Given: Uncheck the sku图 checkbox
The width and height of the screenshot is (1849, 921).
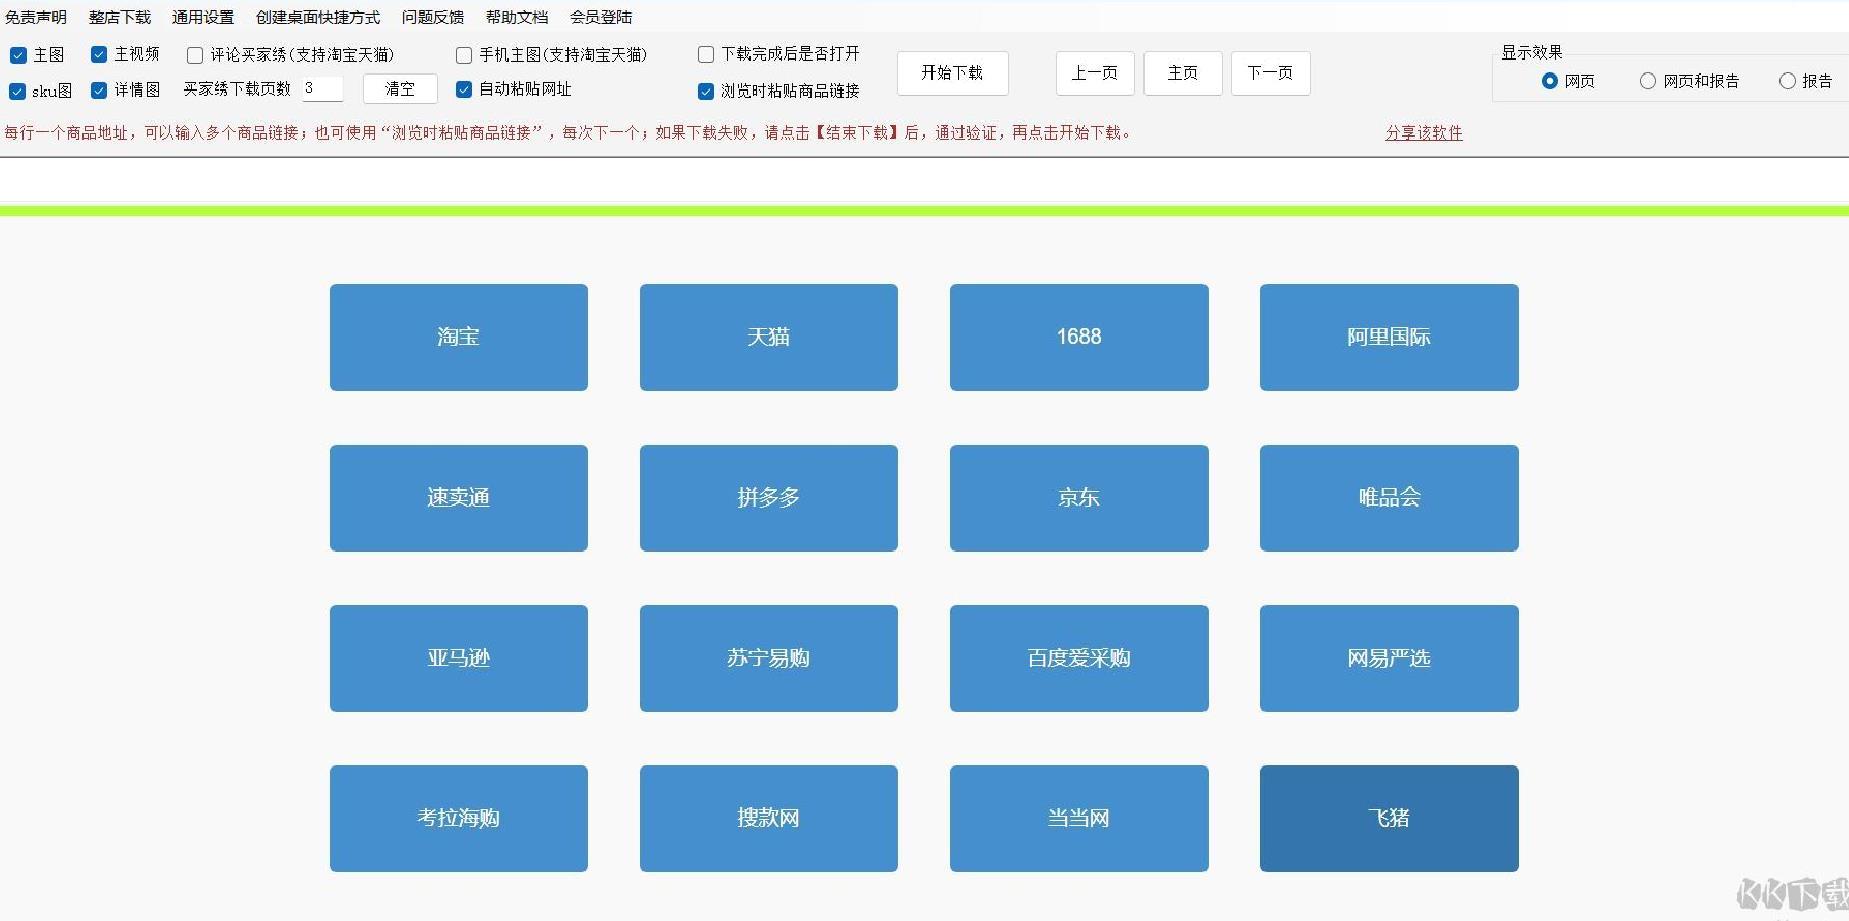Looking at the screenshot, I should (x=17, y=91).
